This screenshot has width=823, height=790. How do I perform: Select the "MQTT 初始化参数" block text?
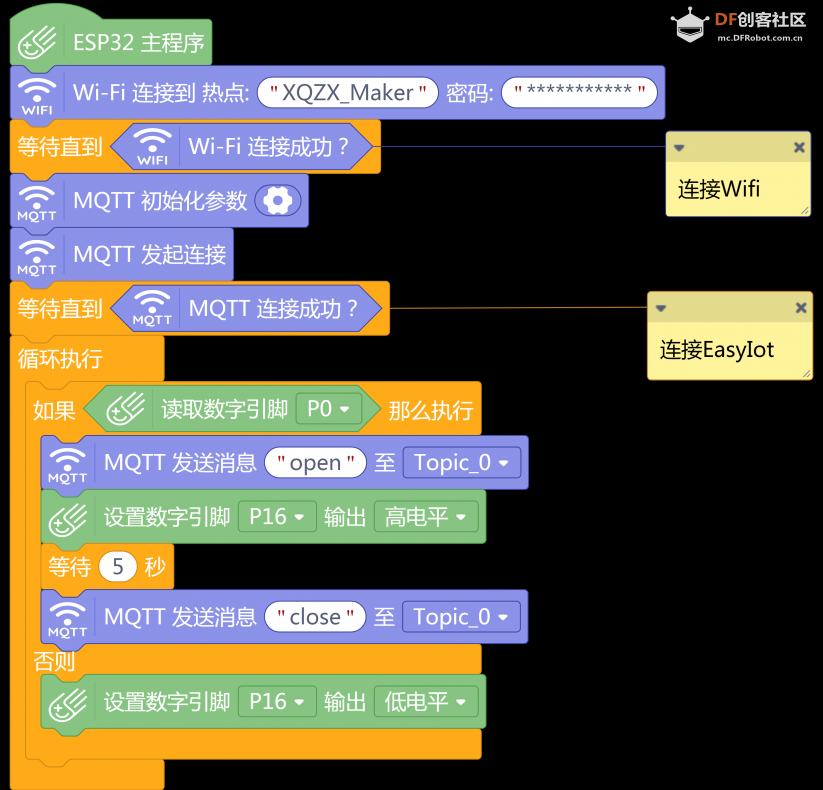pos(160,201)
